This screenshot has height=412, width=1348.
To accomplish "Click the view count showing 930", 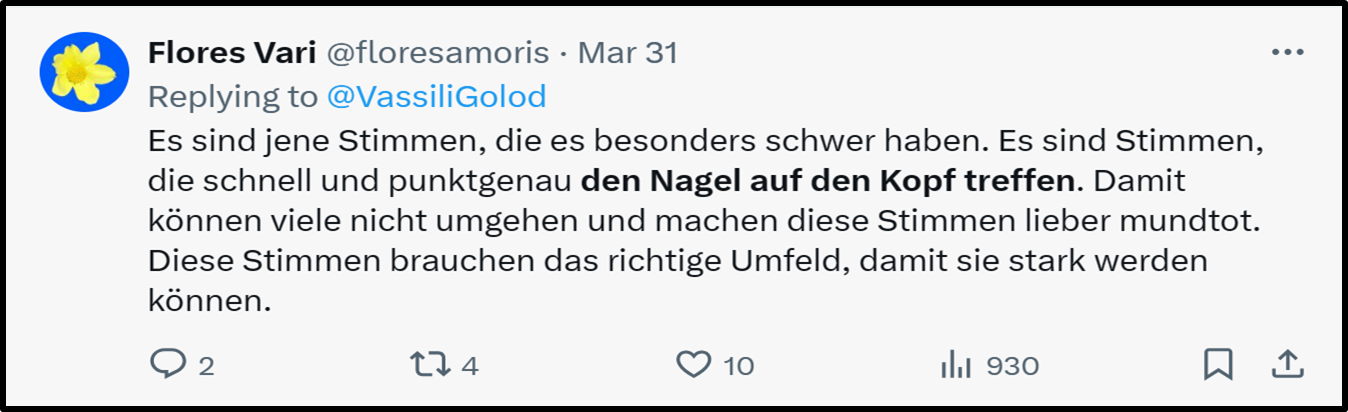I will [x=1013, y=366].
